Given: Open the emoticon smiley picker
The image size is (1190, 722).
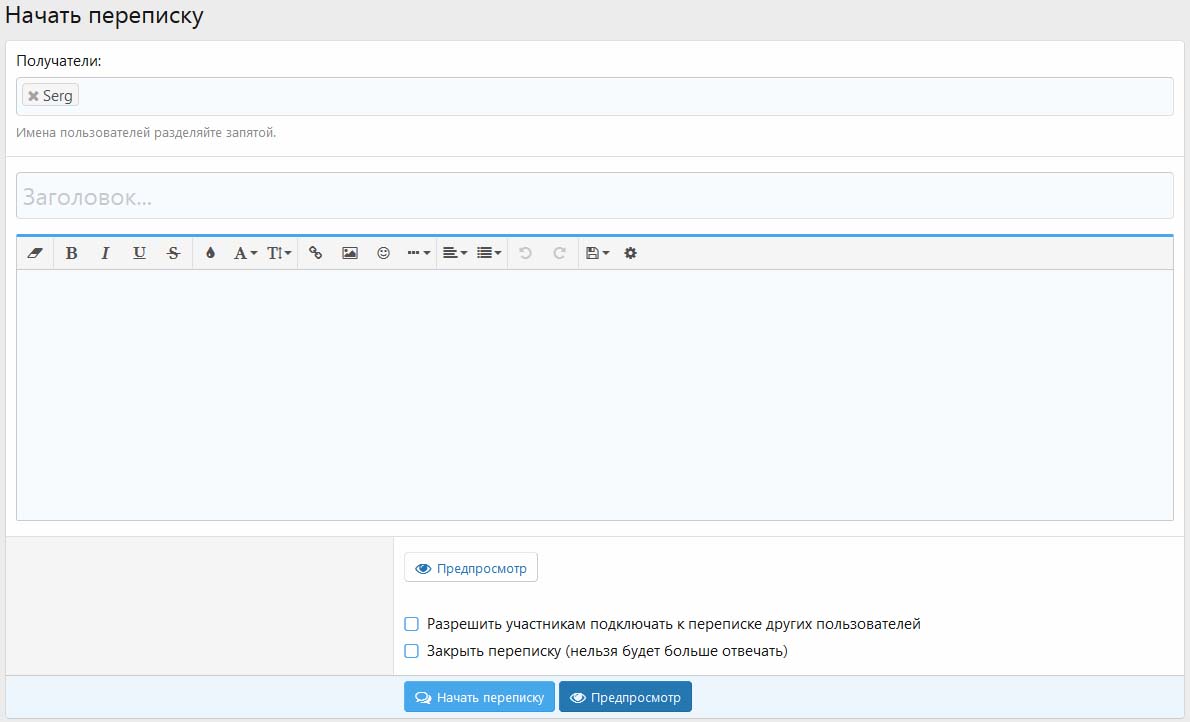Looking at the screenshot, I should pos(383,253).
